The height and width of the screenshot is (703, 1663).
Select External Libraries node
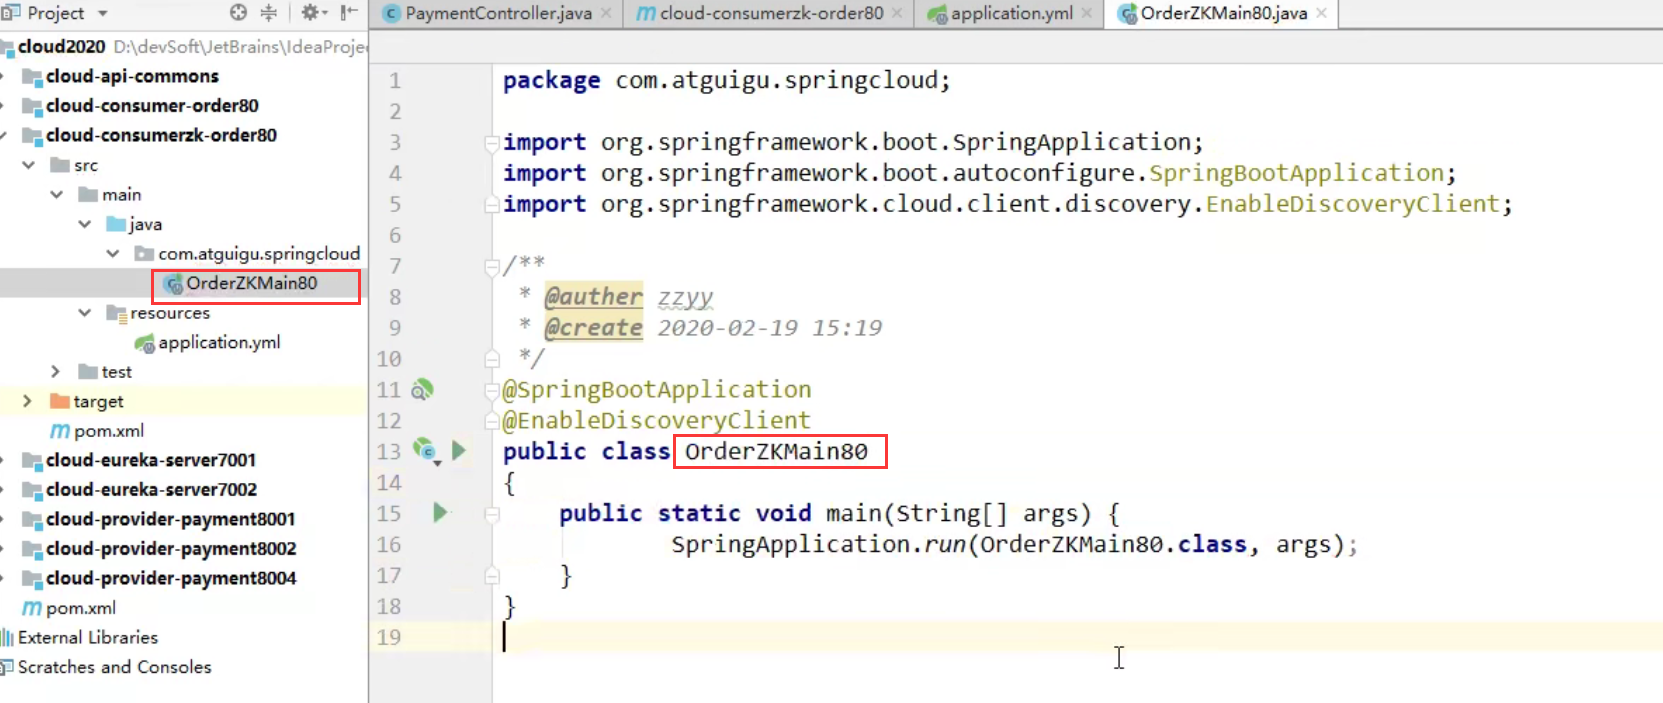click(x=88, y=637)
